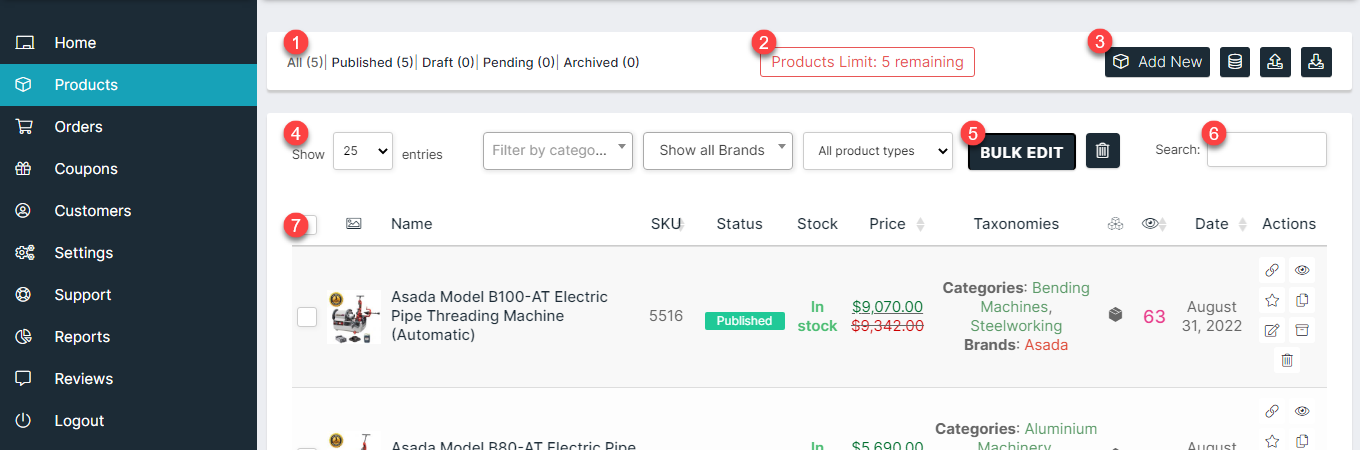This screenshot has height=450, width=1360.
Task: Open the Show all Brands dropdown
Action: (718, 151)
